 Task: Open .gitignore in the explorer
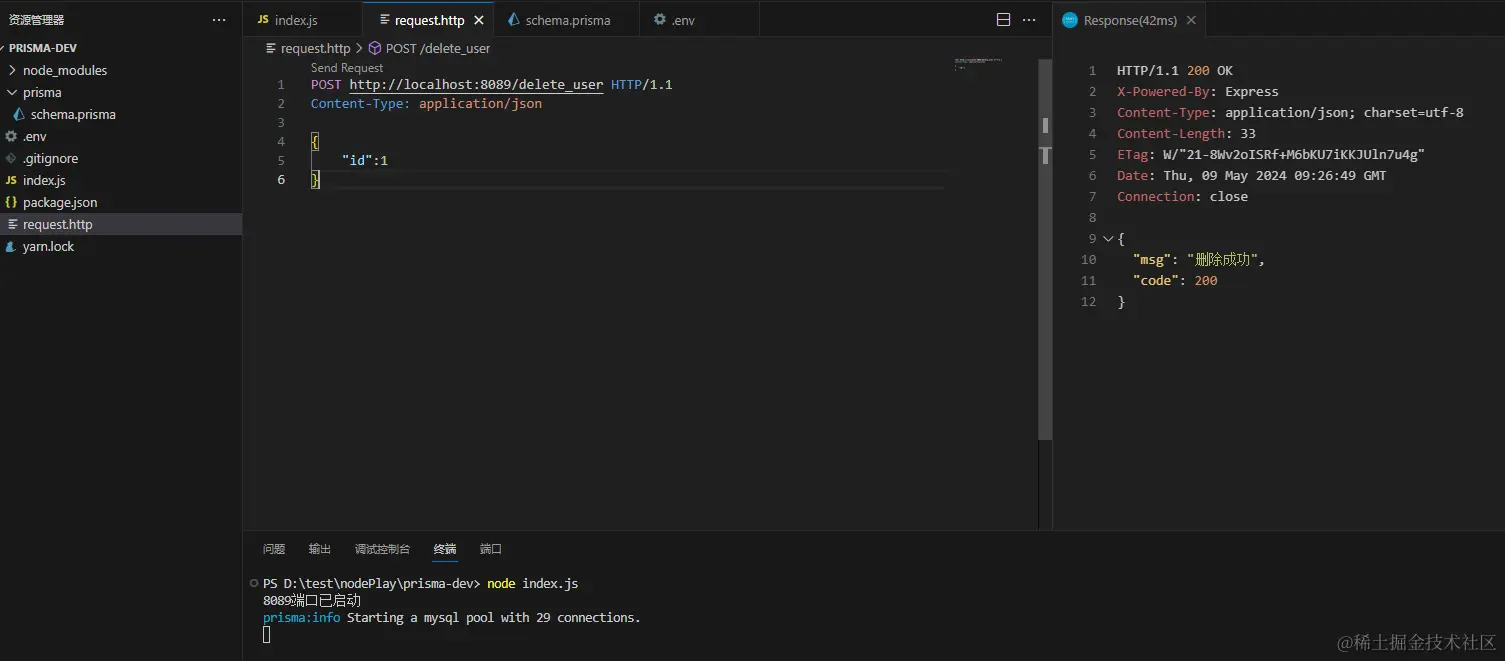click(50, 158)
